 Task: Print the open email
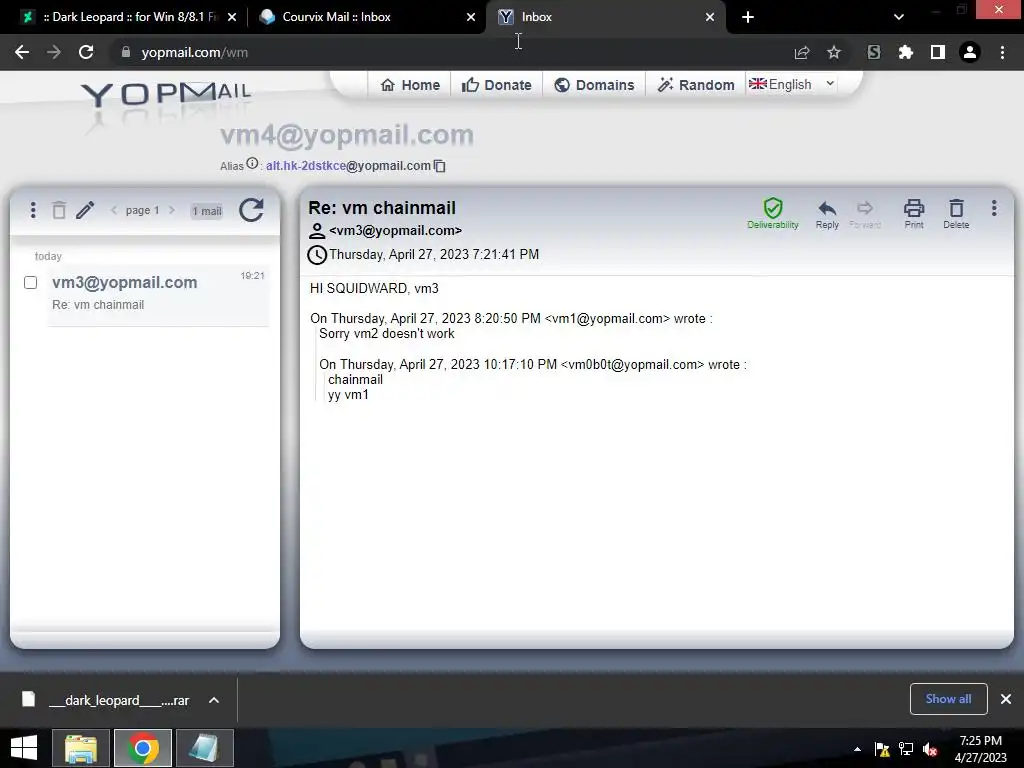pos(914,214)
